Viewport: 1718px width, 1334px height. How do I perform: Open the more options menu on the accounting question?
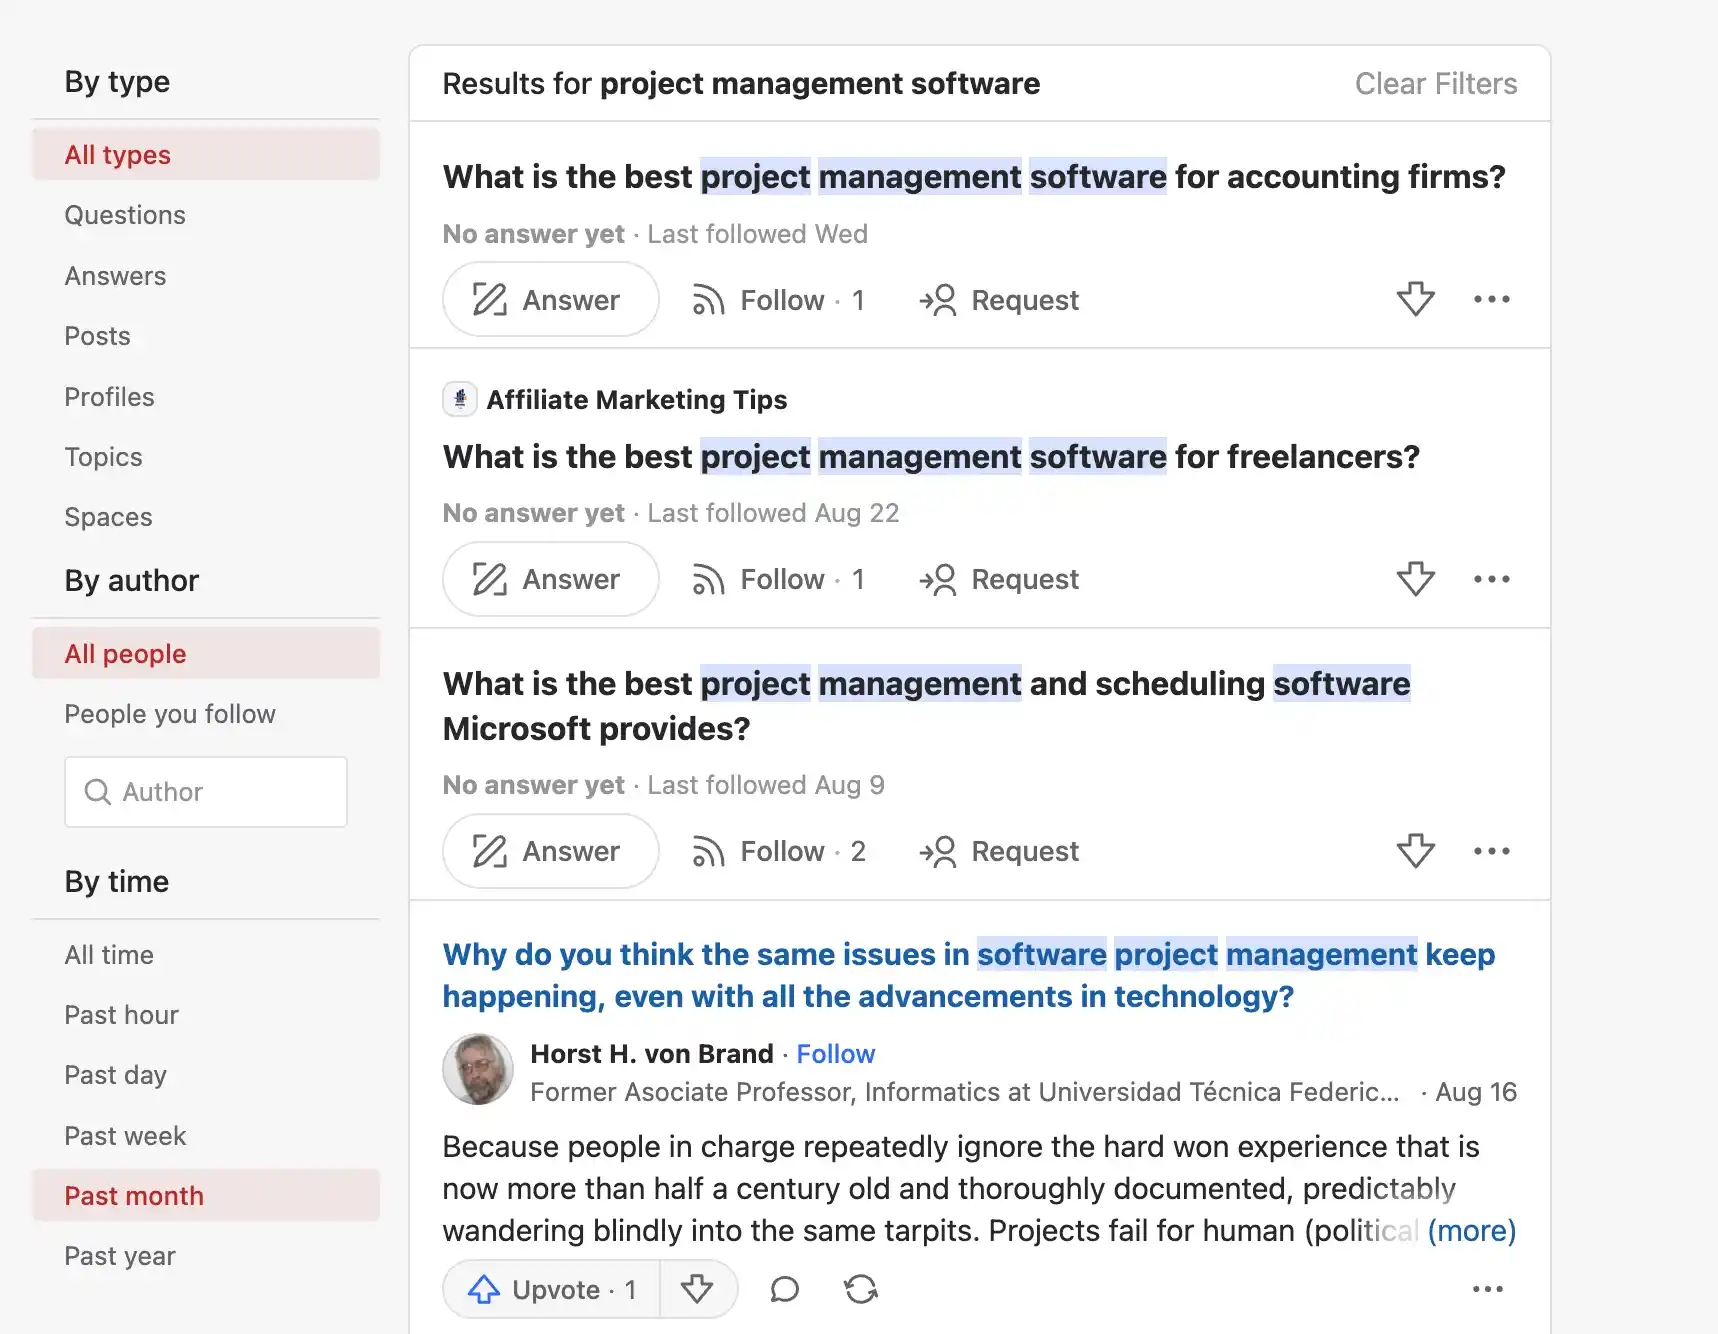click(1491, 299)
